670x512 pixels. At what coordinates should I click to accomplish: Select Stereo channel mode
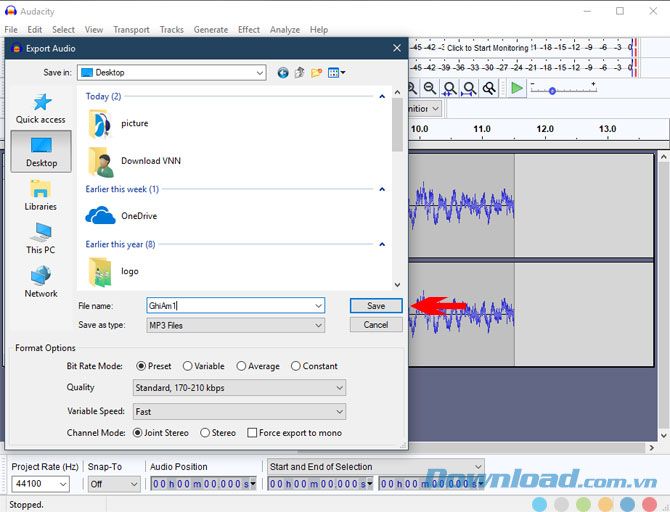(x=218, y=433)
